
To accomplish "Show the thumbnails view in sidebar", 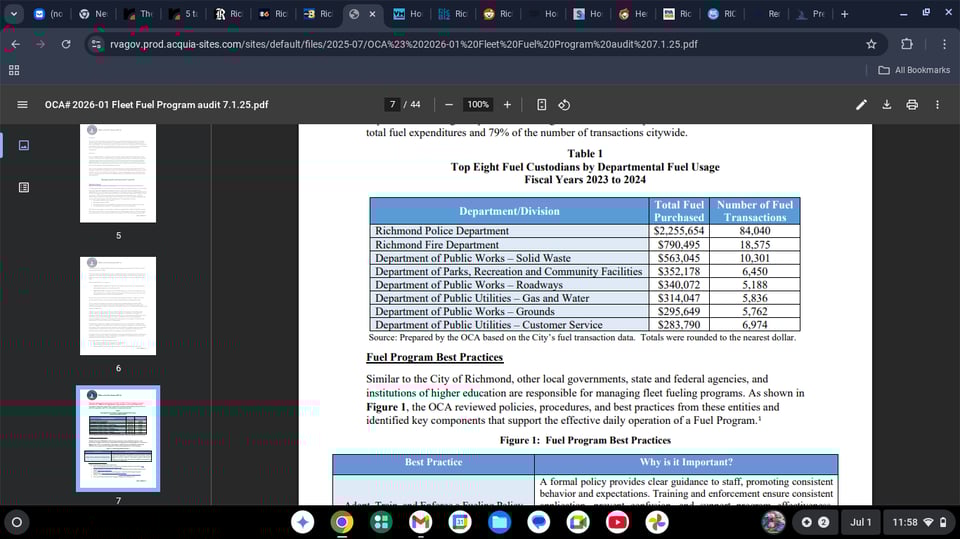I will (x=24, y=145).
